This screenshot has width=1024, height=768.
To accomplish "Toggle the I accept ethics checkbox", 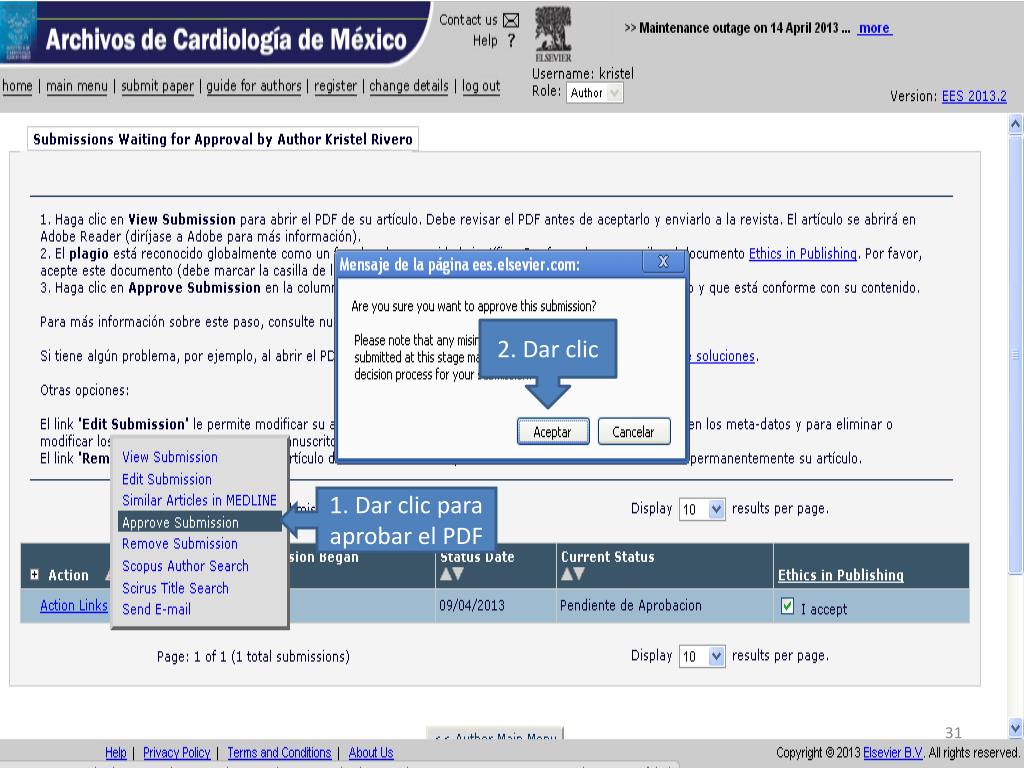I will [x=788, y=606].
